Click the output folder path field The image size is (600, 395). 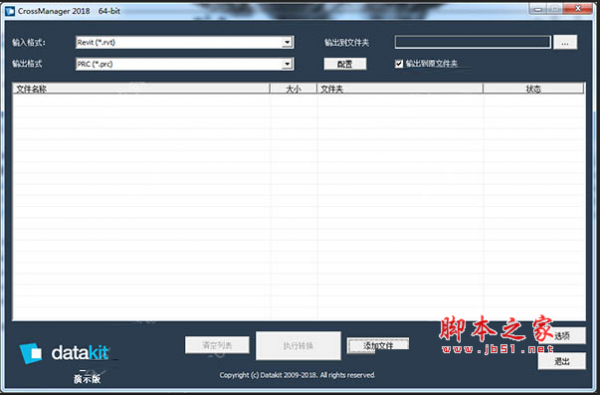coord(473,42)
